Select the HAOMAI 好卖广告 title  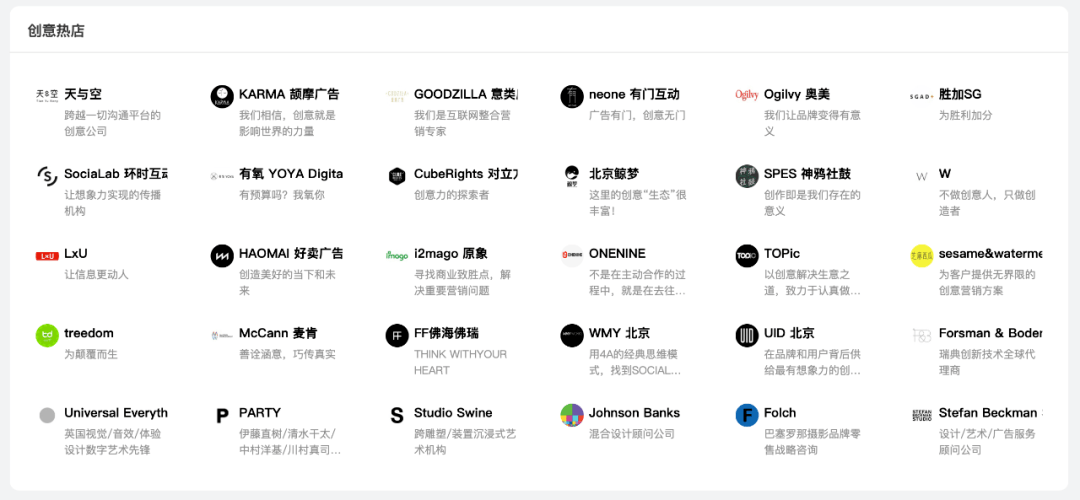point(290,254)
